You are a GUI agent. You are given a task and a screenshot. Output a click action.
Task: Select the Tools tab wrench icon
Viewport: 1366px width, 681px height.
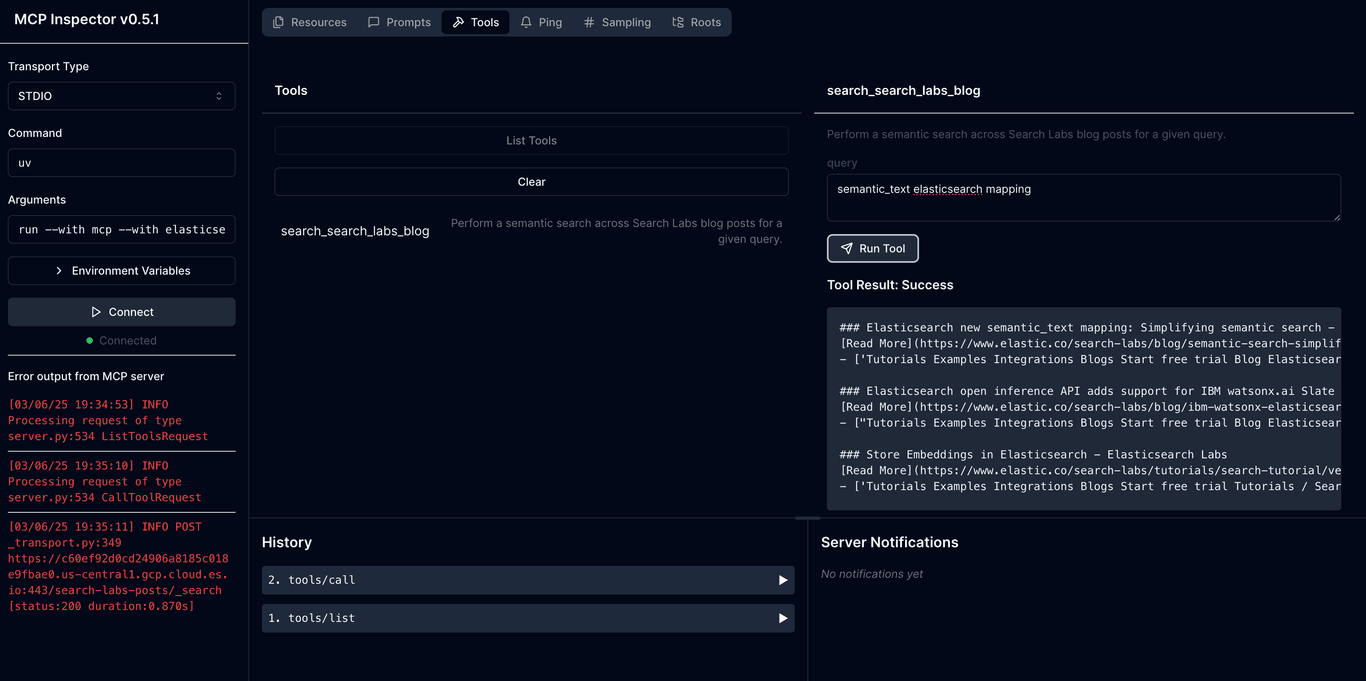(x=458, y=22)
